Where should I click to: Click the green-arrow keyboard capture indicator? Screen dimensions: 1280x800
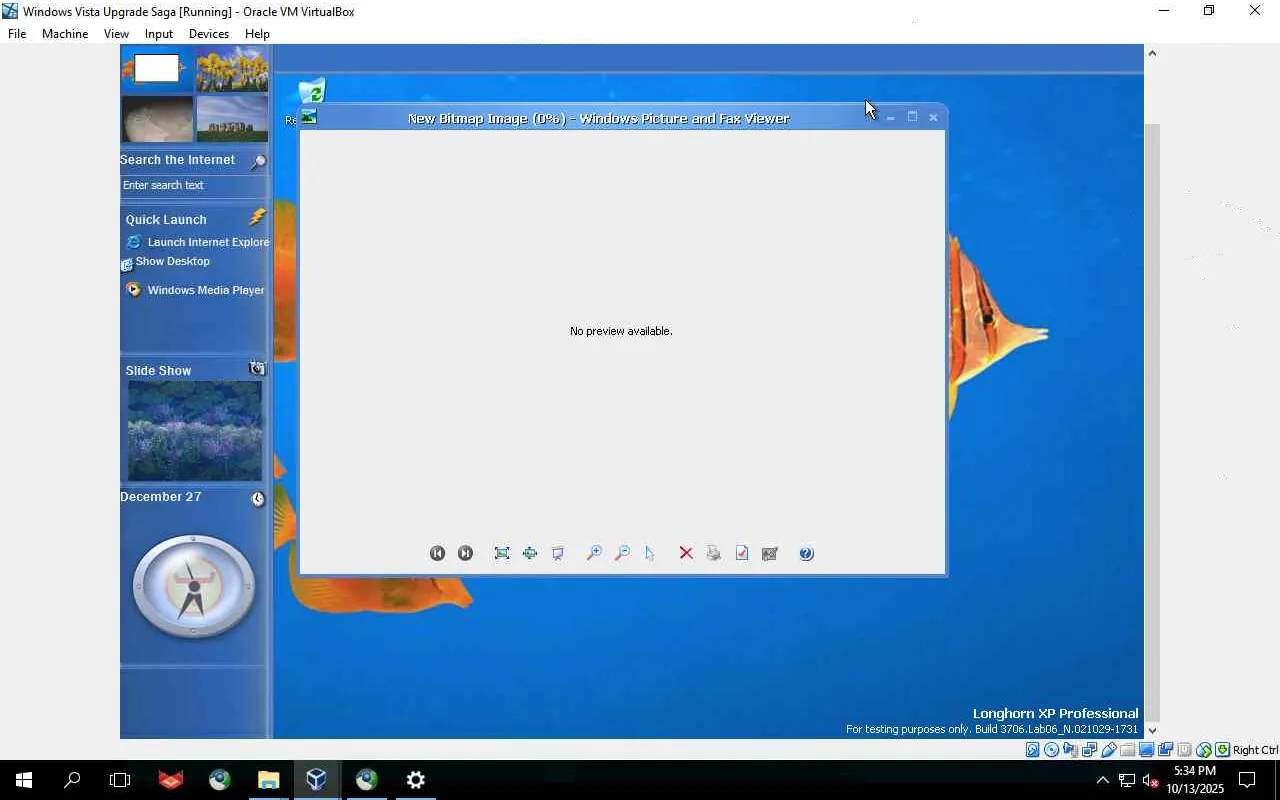pyautogui.click(x=1222, y=750)
